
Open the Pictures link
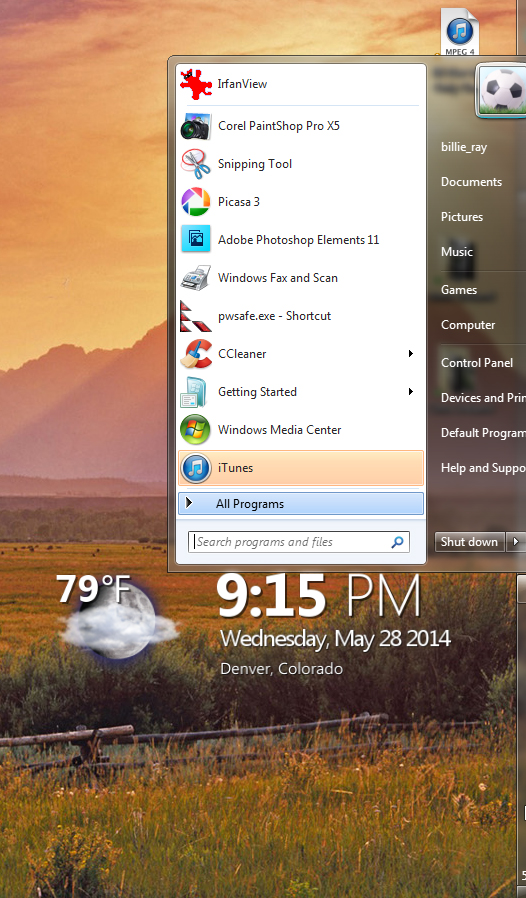pos(462,217)
